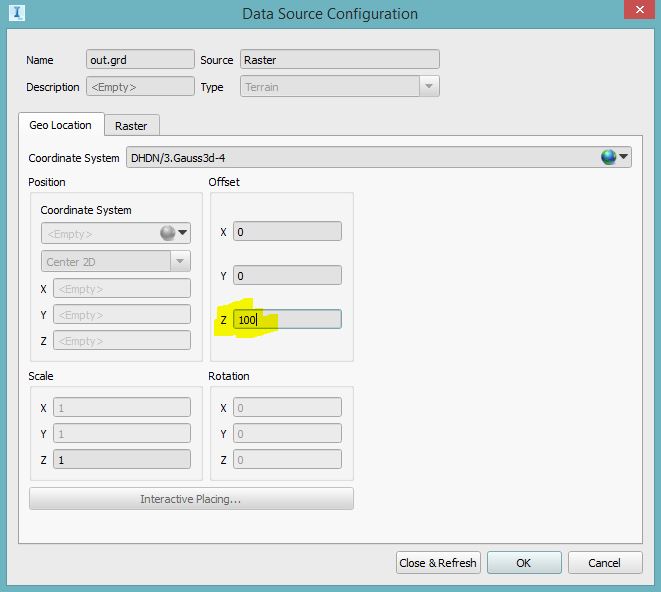Open the Center 2D dropdown
The width and height of the screenshot is (661, 592).
point(180,261)
